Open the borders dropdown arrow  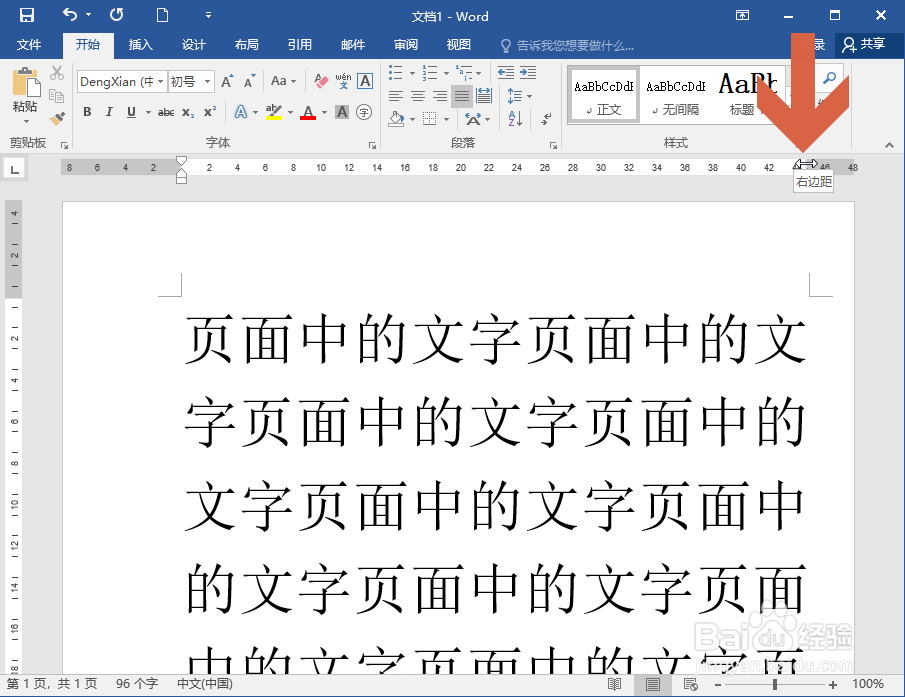coord(446,119)
